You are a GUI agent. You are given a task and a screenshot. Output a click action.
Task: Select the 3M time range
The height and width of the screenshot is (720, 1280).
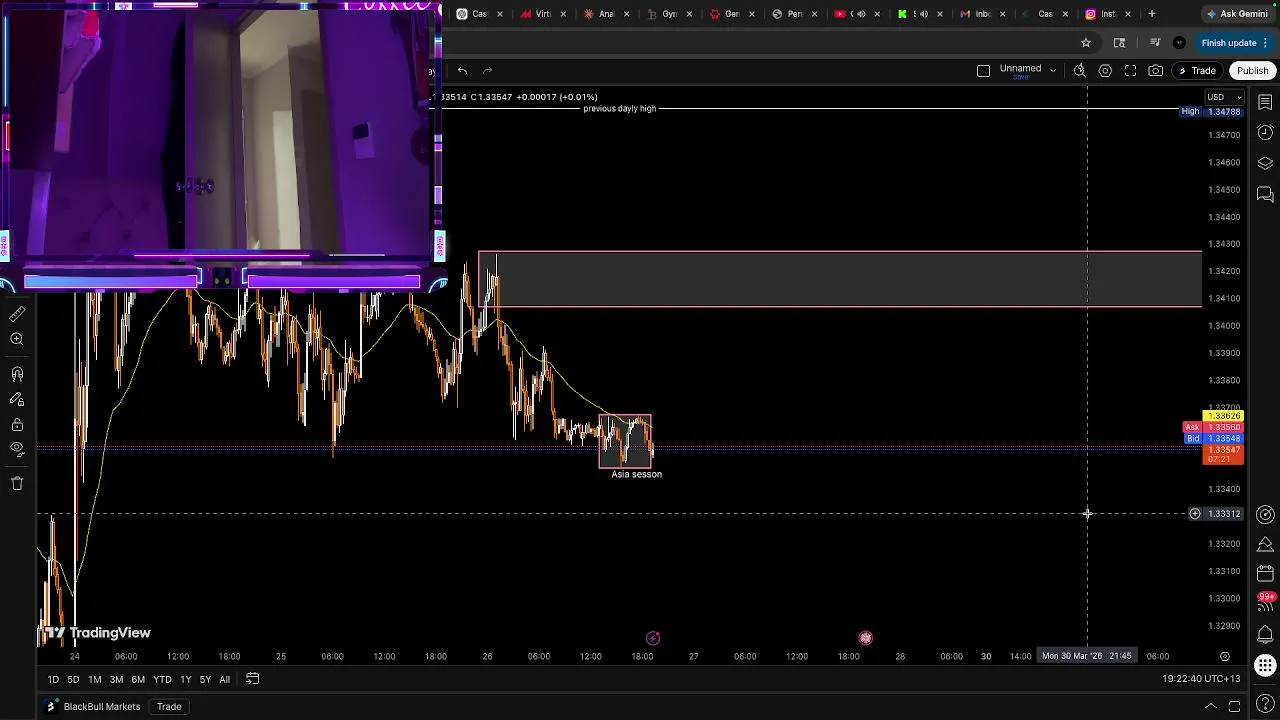[116, 679]
